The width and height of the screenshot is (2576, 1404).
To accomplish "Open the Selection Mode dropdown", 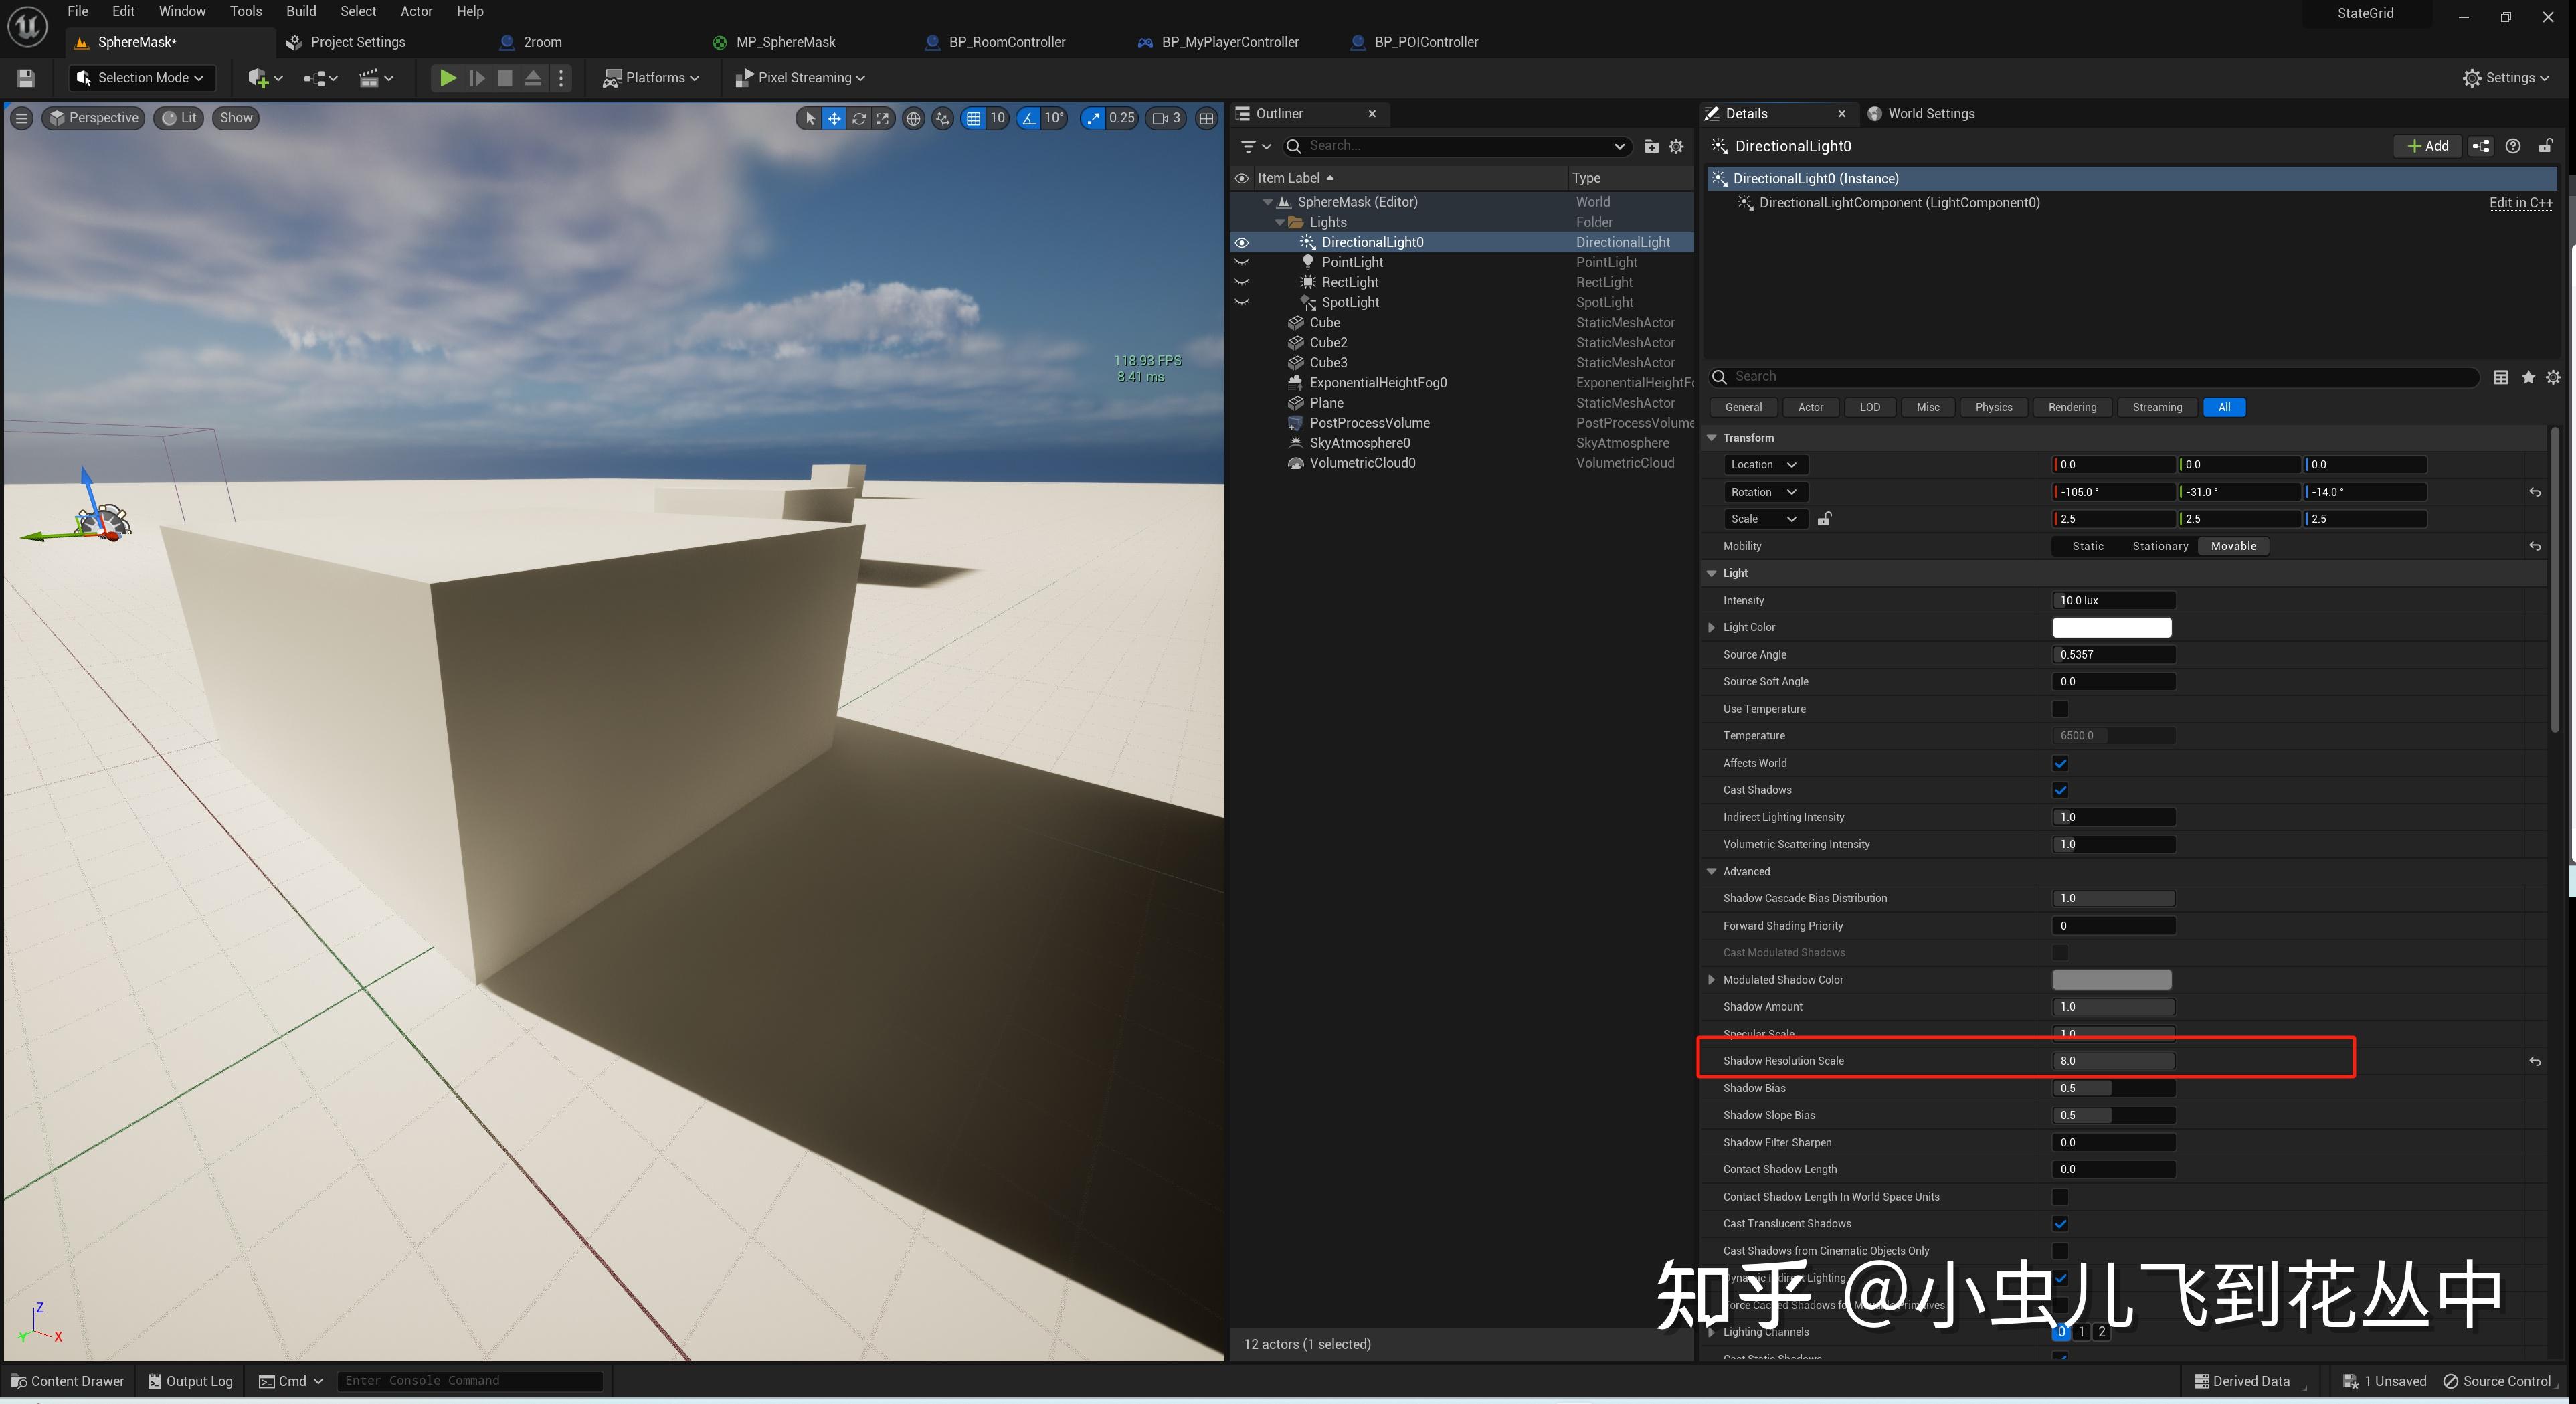I will point(141,78).
